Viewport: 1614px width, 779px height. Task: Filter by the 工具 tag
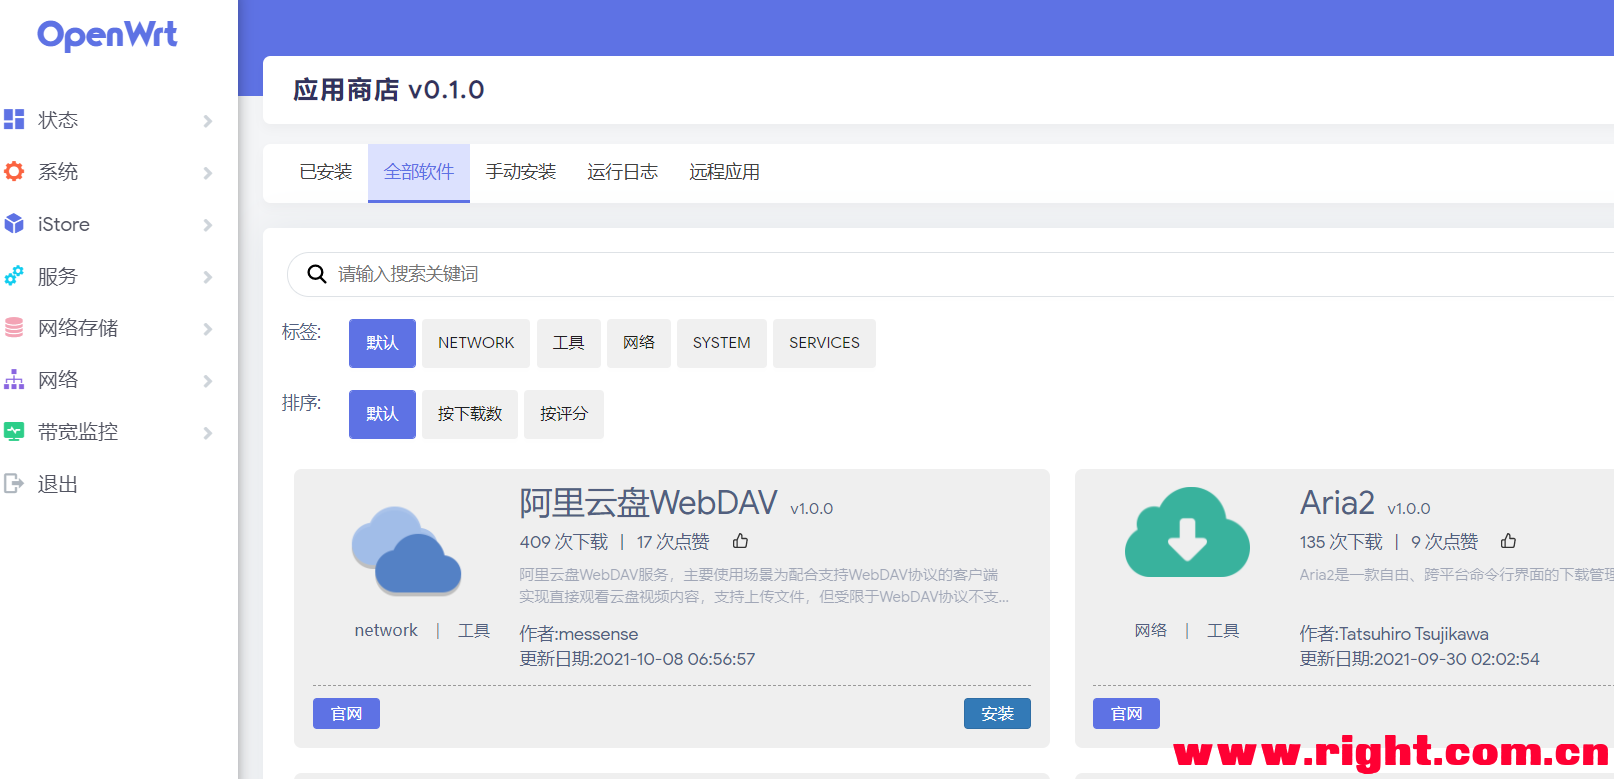569,343
